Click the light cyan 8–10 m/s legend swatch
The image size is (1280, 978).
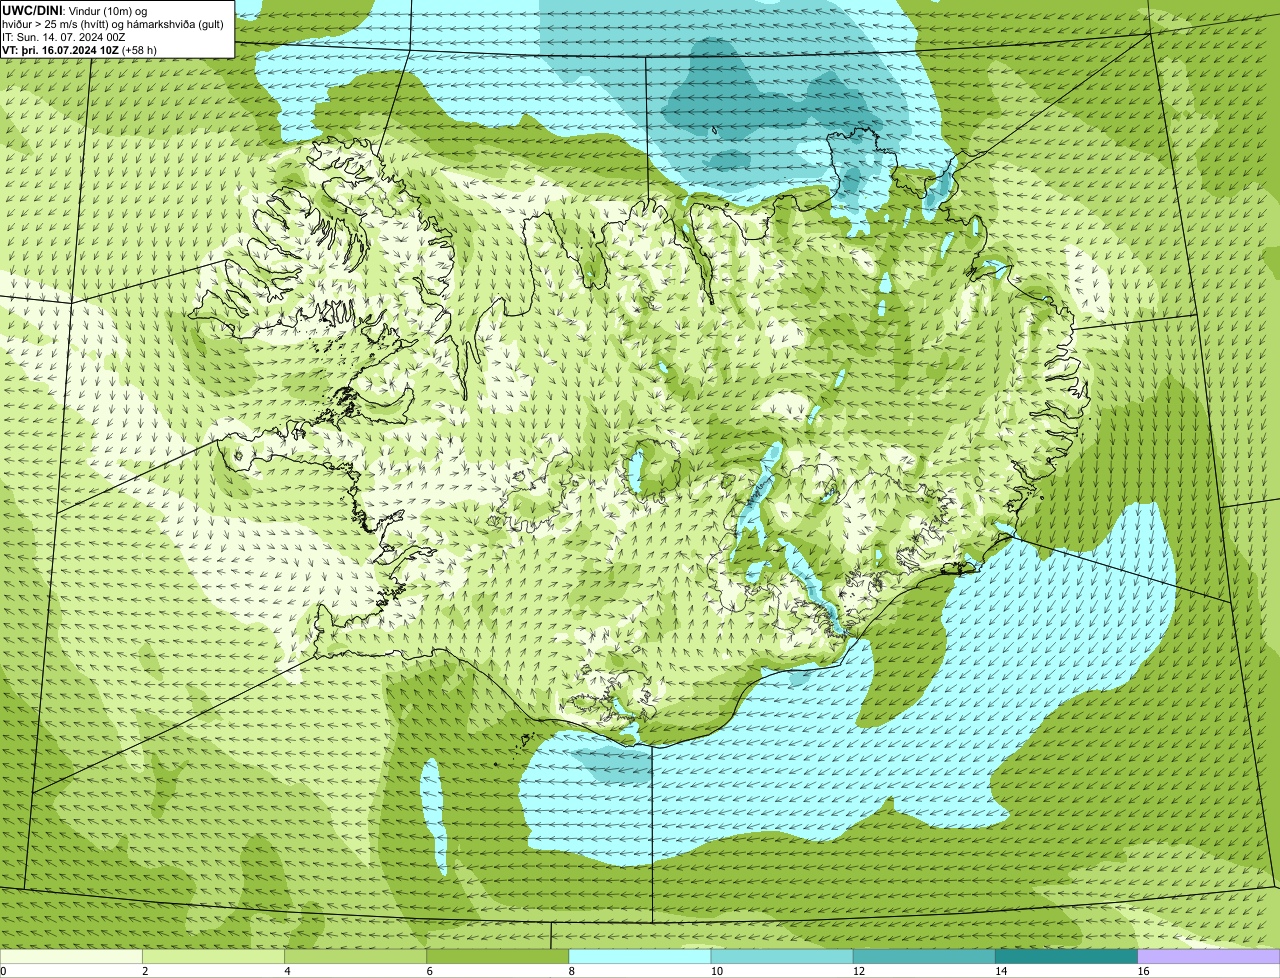640,956
